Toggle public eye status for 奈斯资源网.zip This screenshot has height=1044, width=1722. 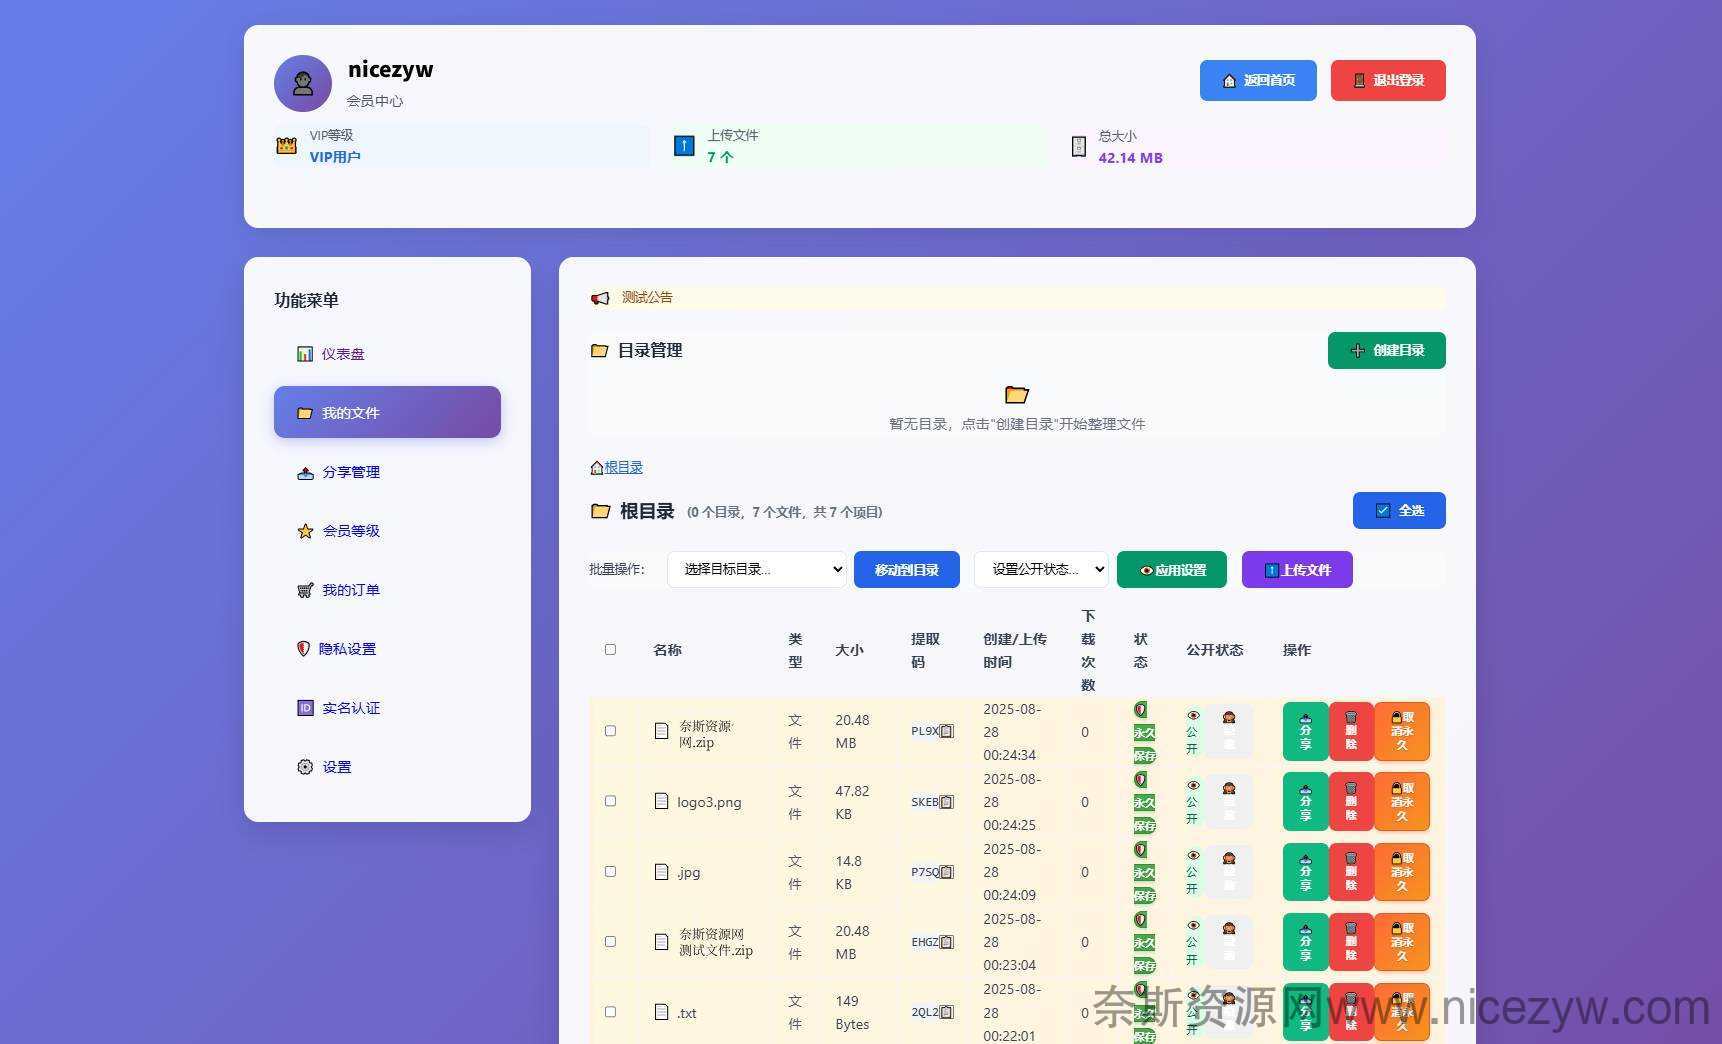1192,731
